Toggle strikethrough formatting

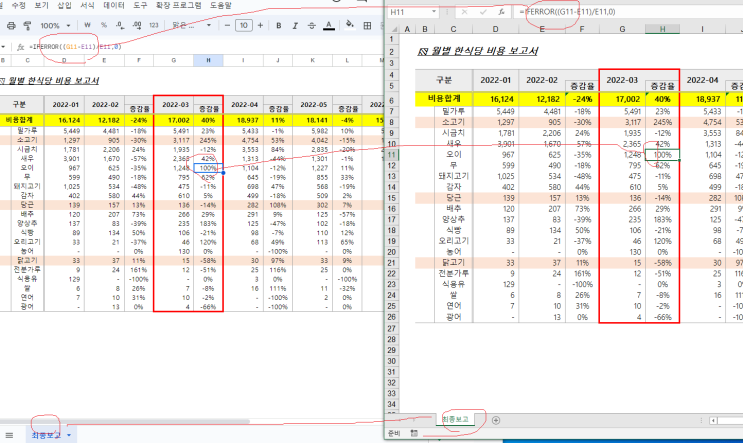311,26
